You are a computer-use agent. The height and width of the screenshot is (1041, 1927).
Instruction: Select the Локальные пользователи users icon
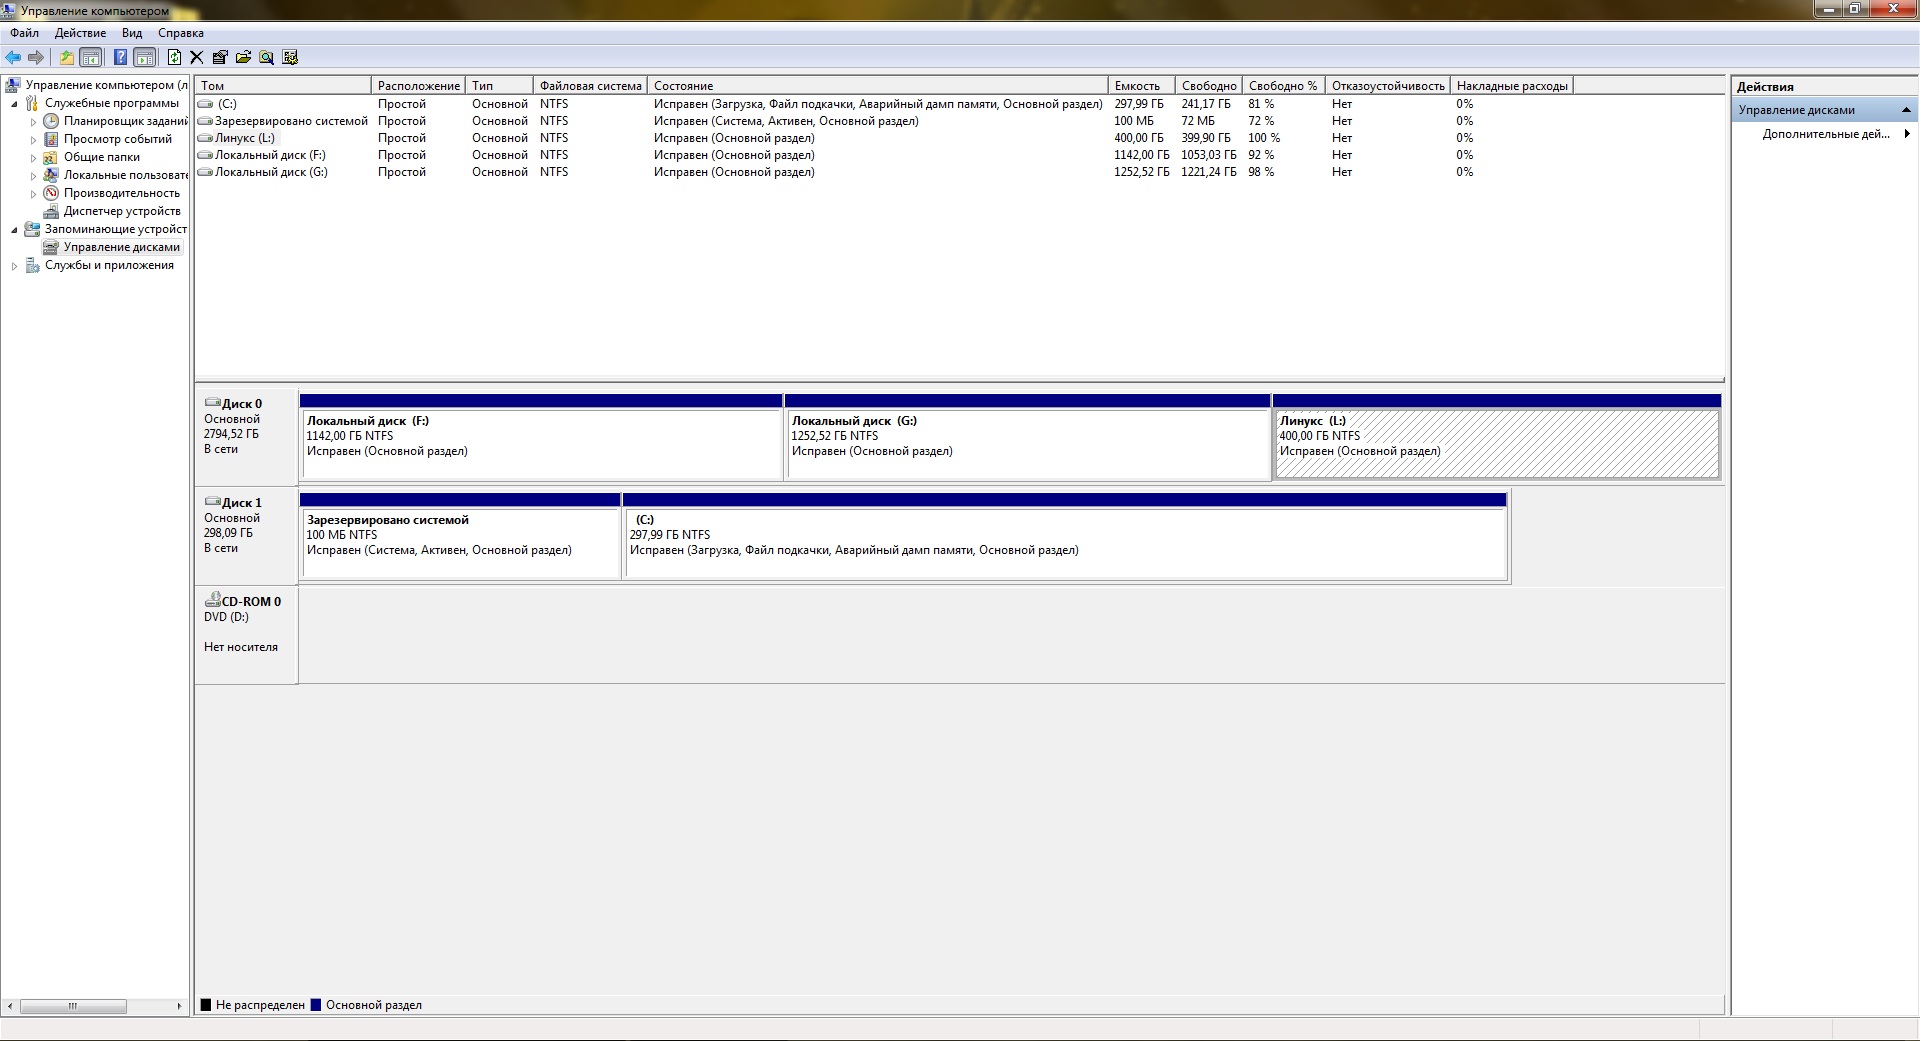[x=51, y=175]
